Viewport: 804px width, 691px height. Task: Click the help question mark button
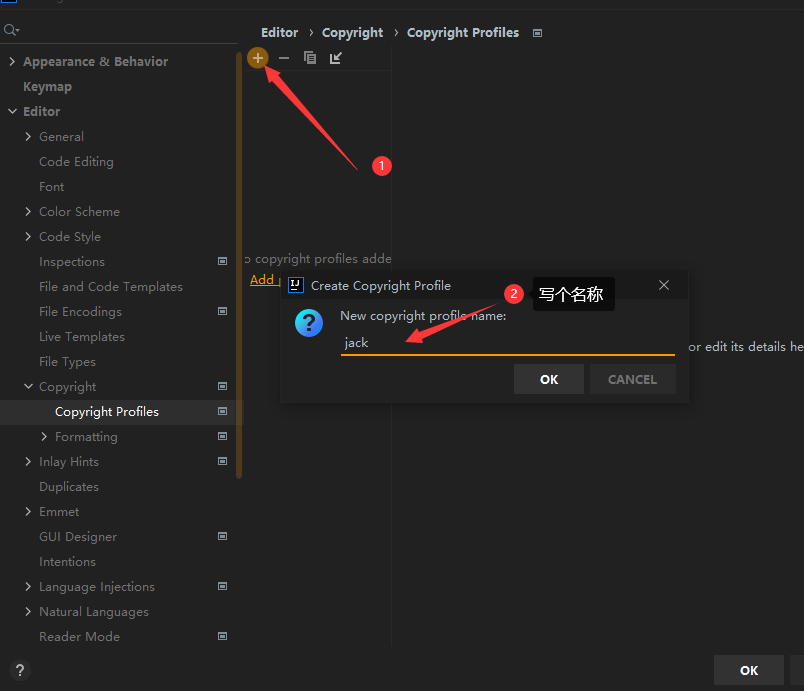click(x=19, y=670)
